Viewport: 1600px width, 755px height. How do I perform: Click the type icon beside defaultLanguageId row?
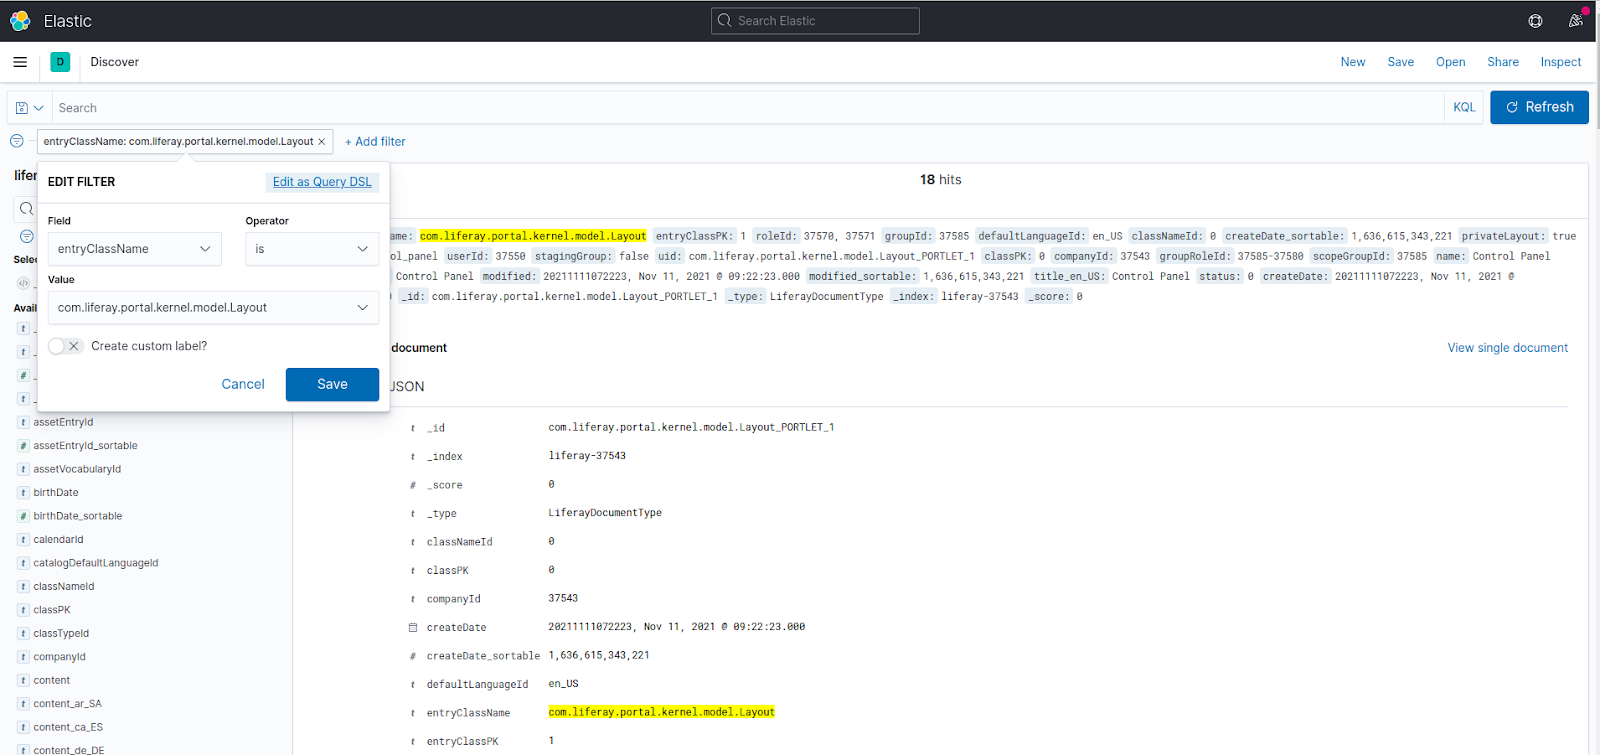tap(412, 685)
